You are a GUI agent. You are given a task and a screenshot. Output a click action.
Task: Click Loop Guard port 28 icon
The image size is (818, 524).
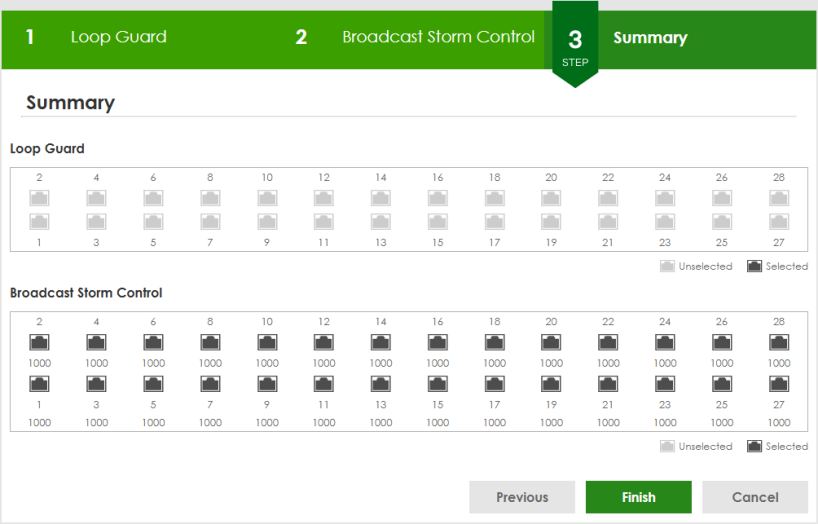(779, 198)
